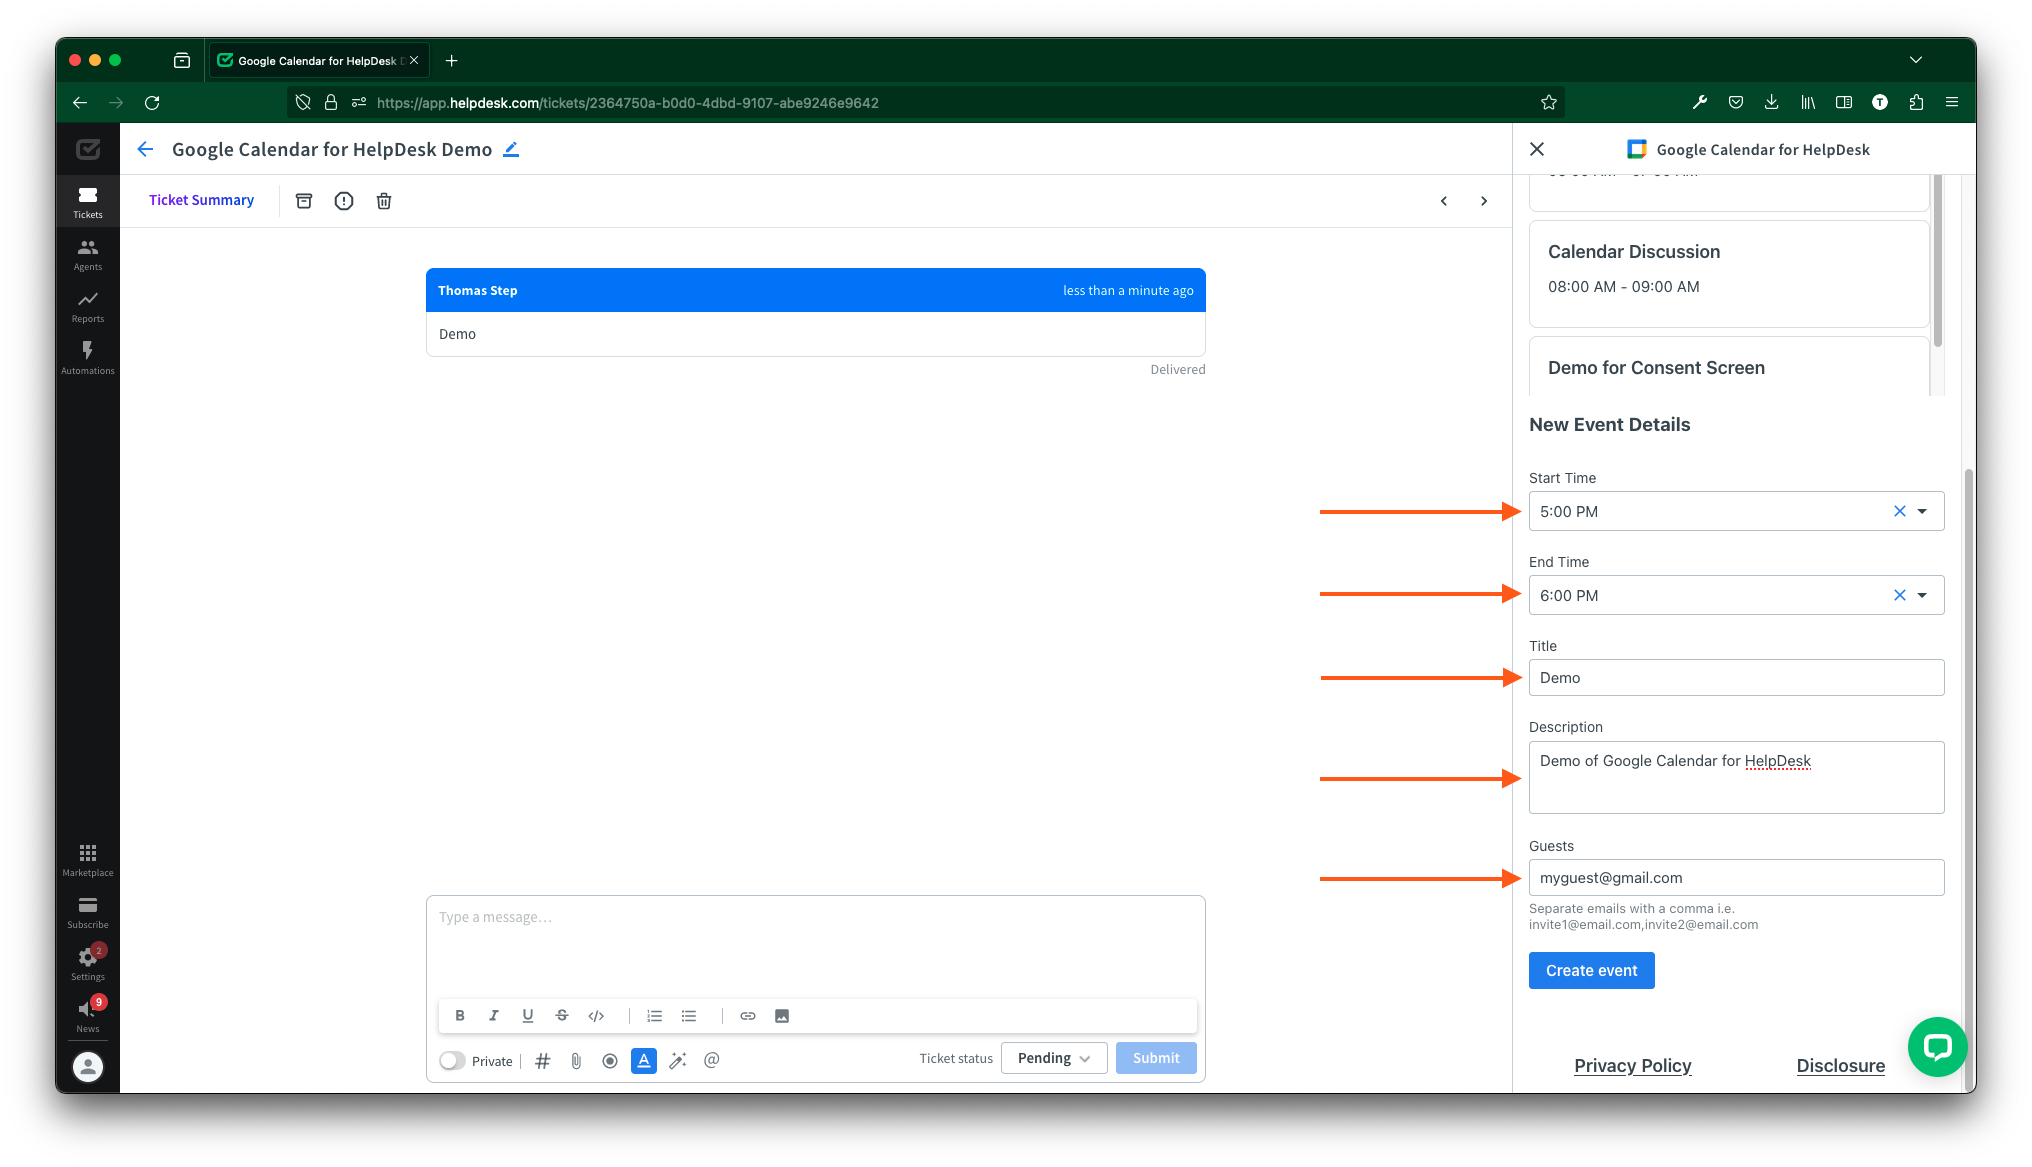Screen dimensions: 2032x1167
Task: Open Disclosure link
Action: click(1840, 1065)
